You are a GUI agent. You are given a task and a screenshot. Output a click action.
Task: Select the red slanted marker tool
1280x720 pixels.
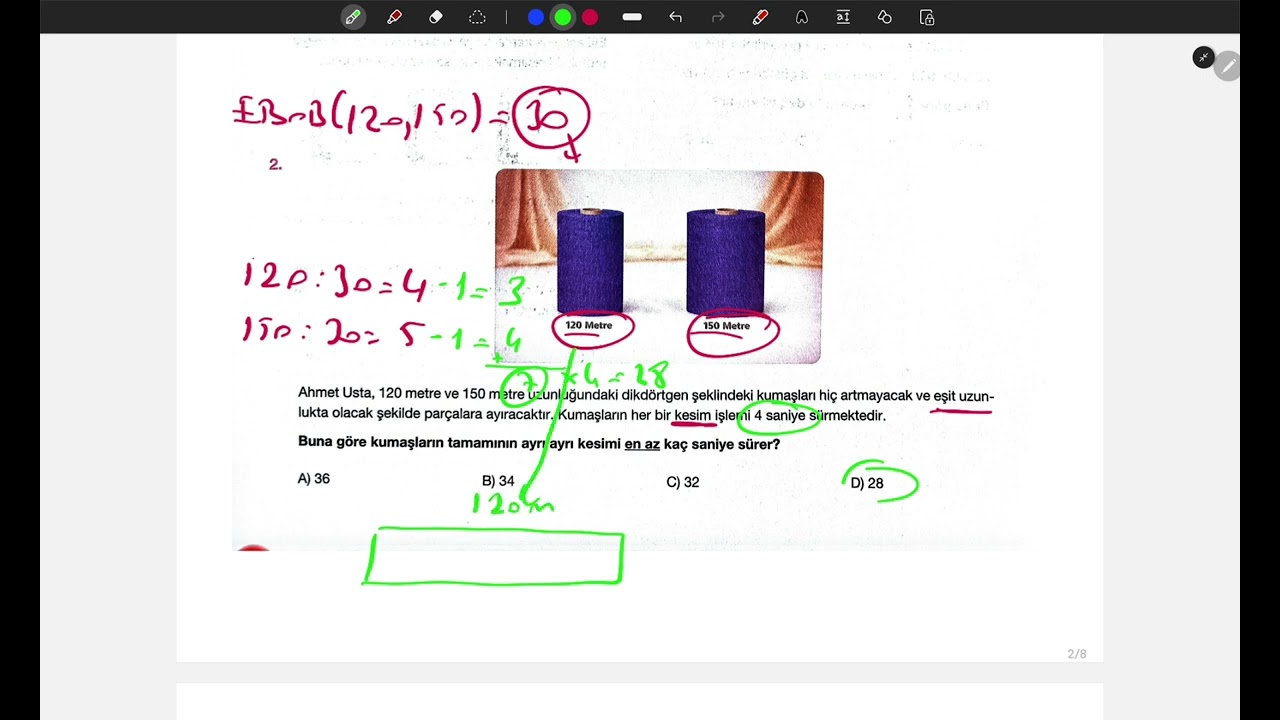(760, 17)
